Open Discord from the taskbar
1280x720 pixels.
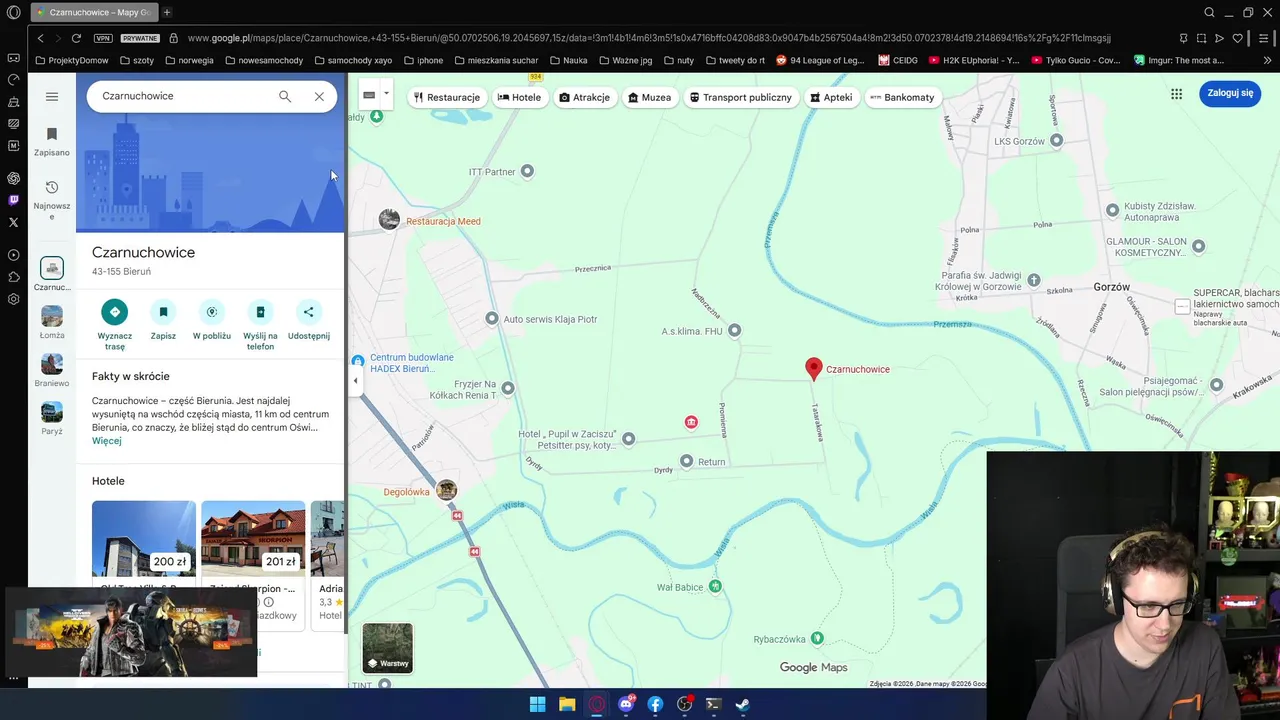click(626, 704)
